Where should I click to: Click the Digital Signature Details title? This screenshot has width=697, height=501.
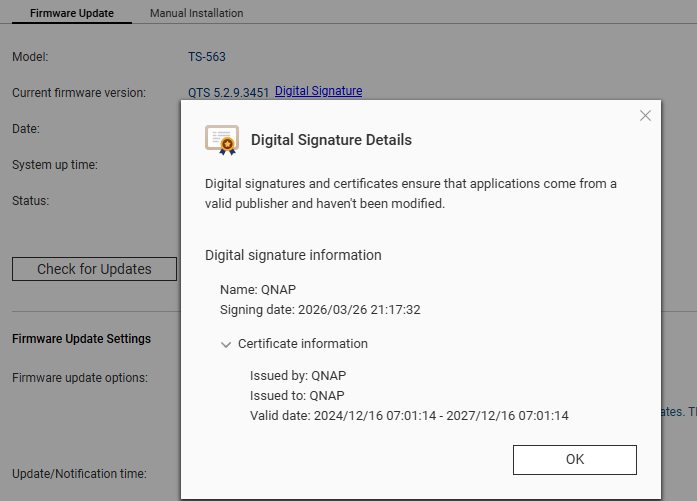(x=331, y=140)
